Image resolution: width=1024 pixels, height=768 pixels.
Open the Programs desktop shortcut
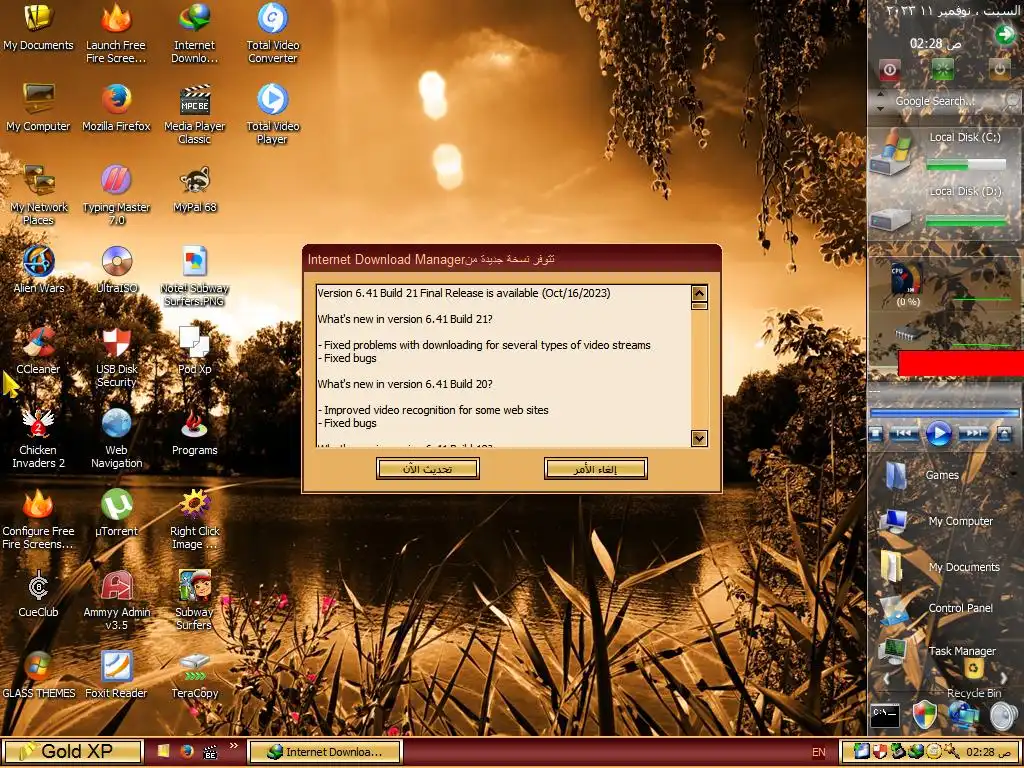[195, 432]
